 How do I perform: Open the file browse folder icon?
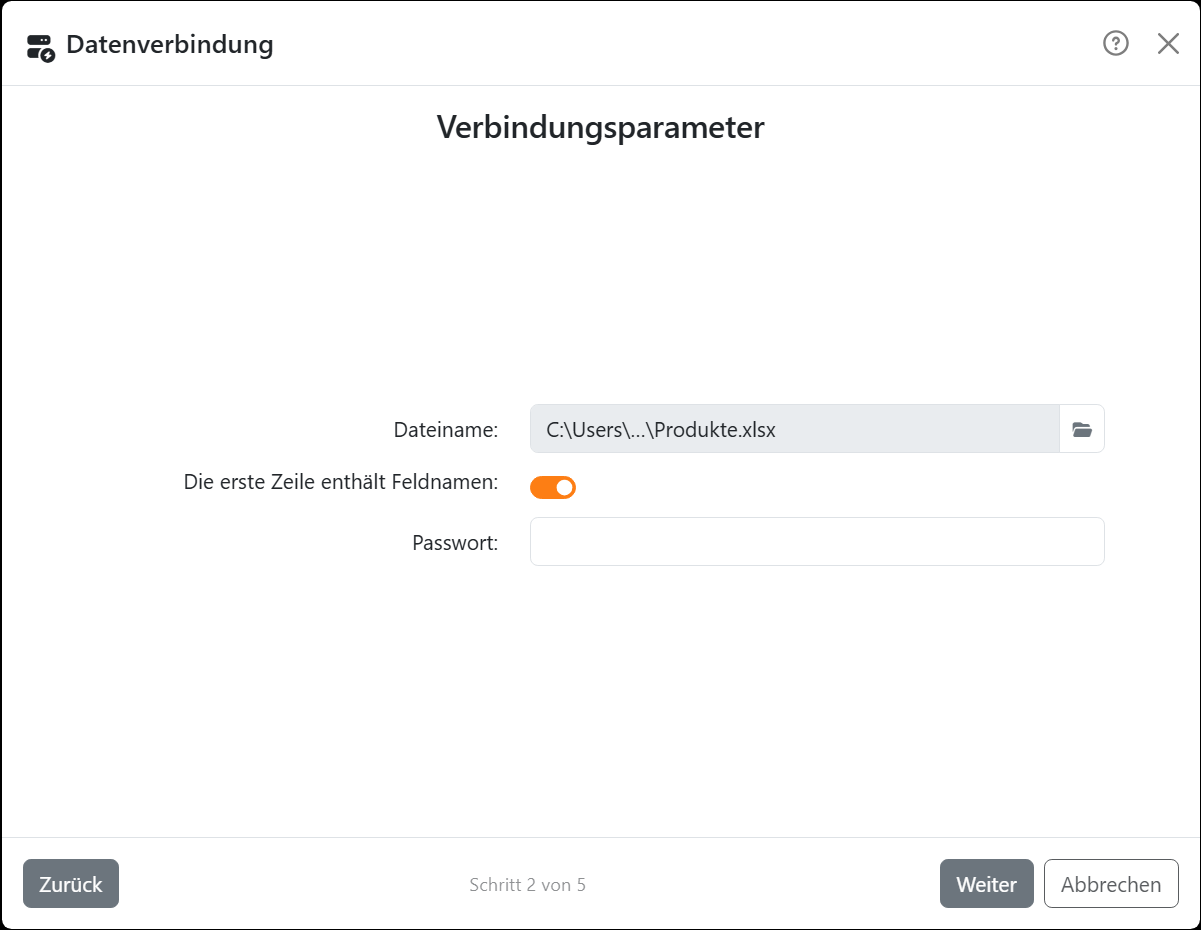(x=1082, y=429)
